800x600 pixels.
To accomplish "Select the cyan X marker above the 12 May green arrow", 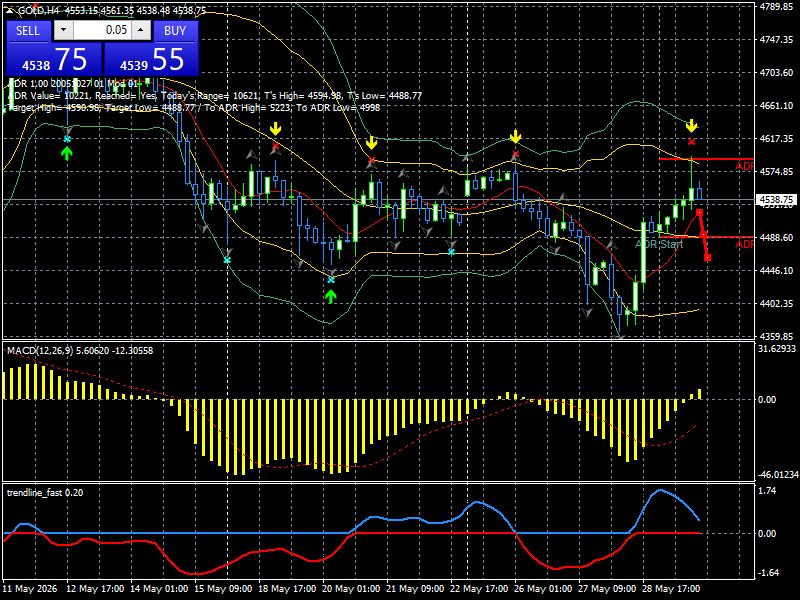I will pyautogui.click(x=67, y=139).
